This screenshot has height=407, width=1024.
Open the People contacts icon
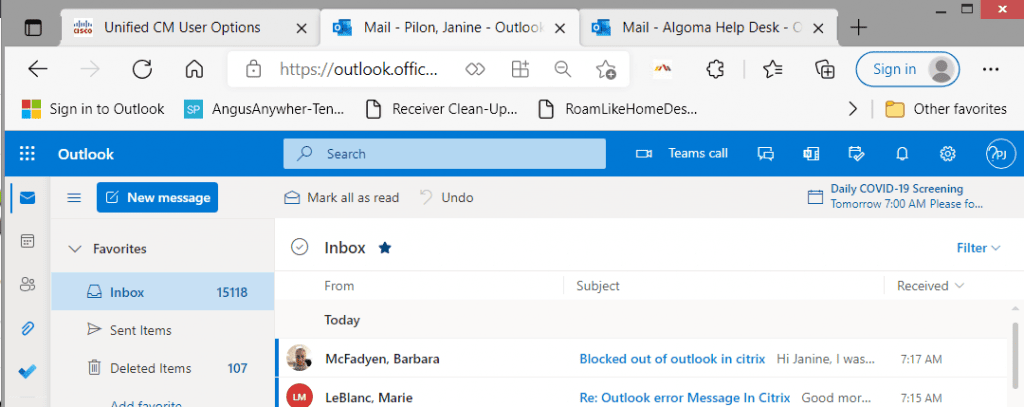click(27, 285)
